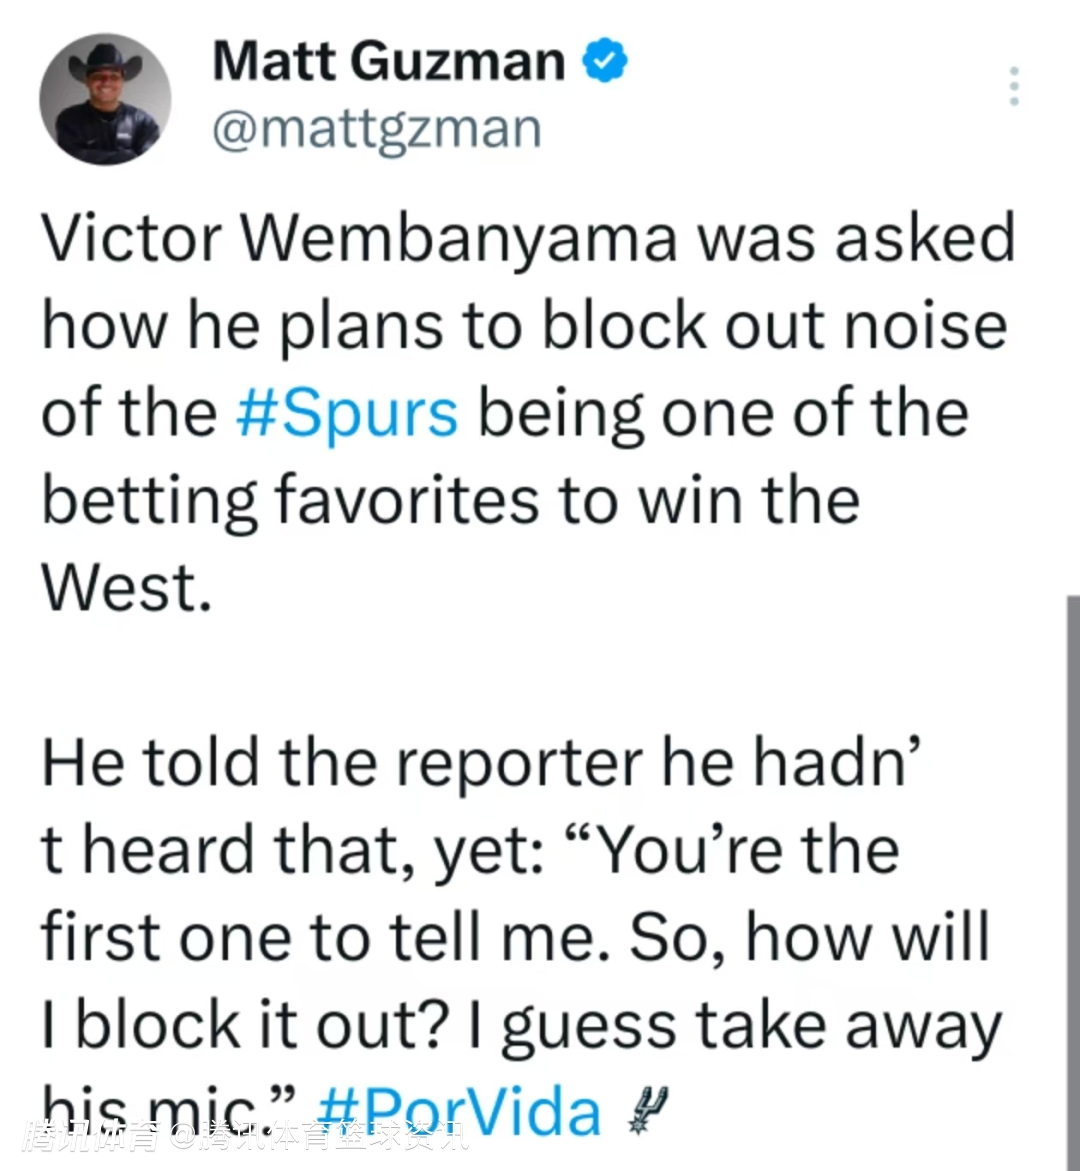Follow the #Spurs hashtag link

[348, 413]
